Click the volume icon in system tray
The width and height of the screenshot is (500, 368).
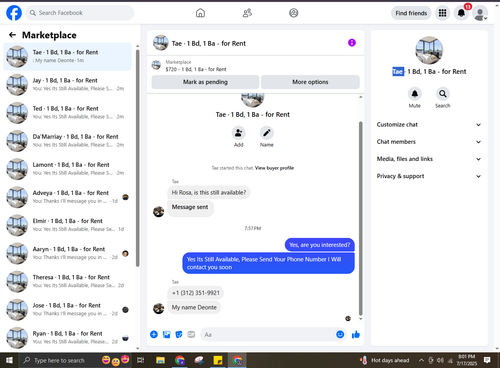point(440,360)
